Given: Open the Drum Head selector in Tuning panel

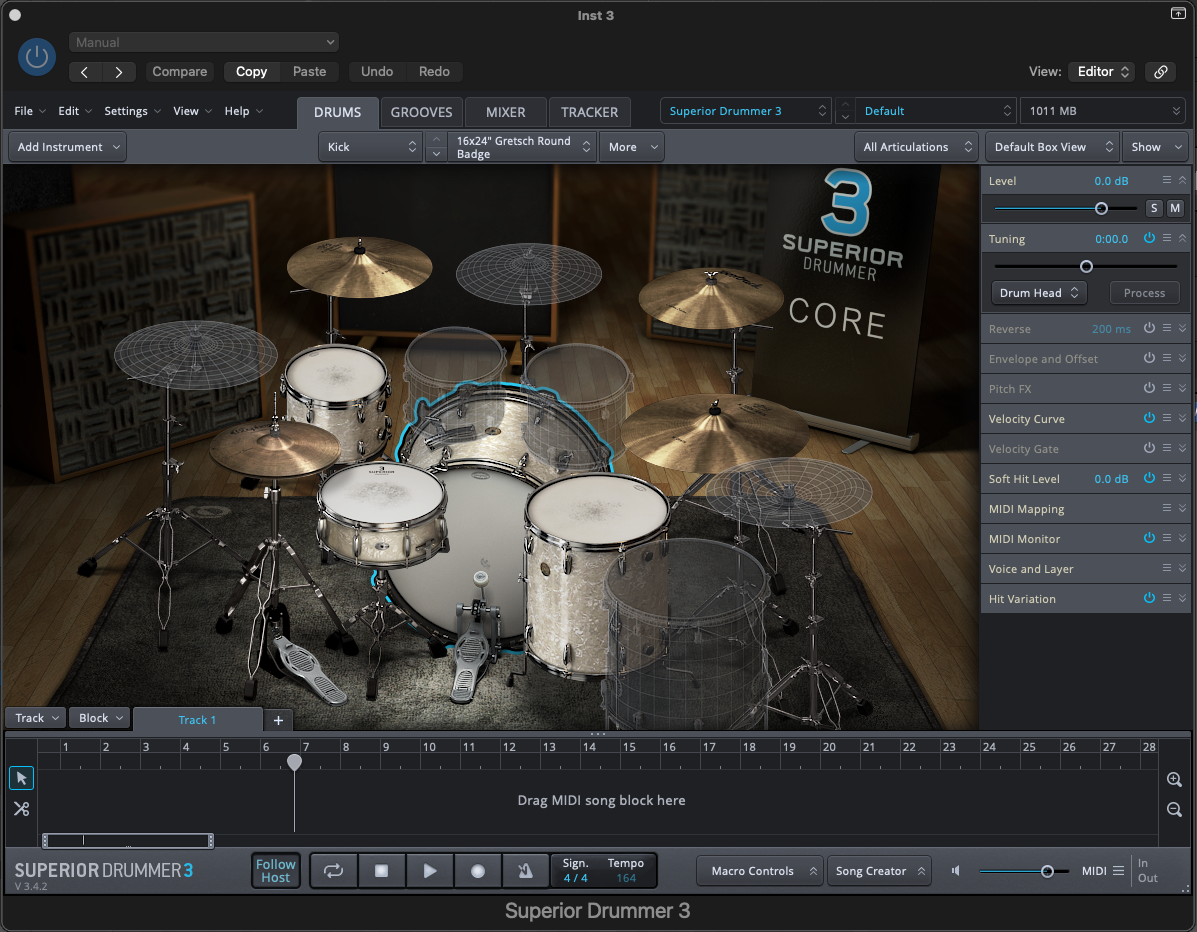Looking at the screenshot, I should 1038,292.
